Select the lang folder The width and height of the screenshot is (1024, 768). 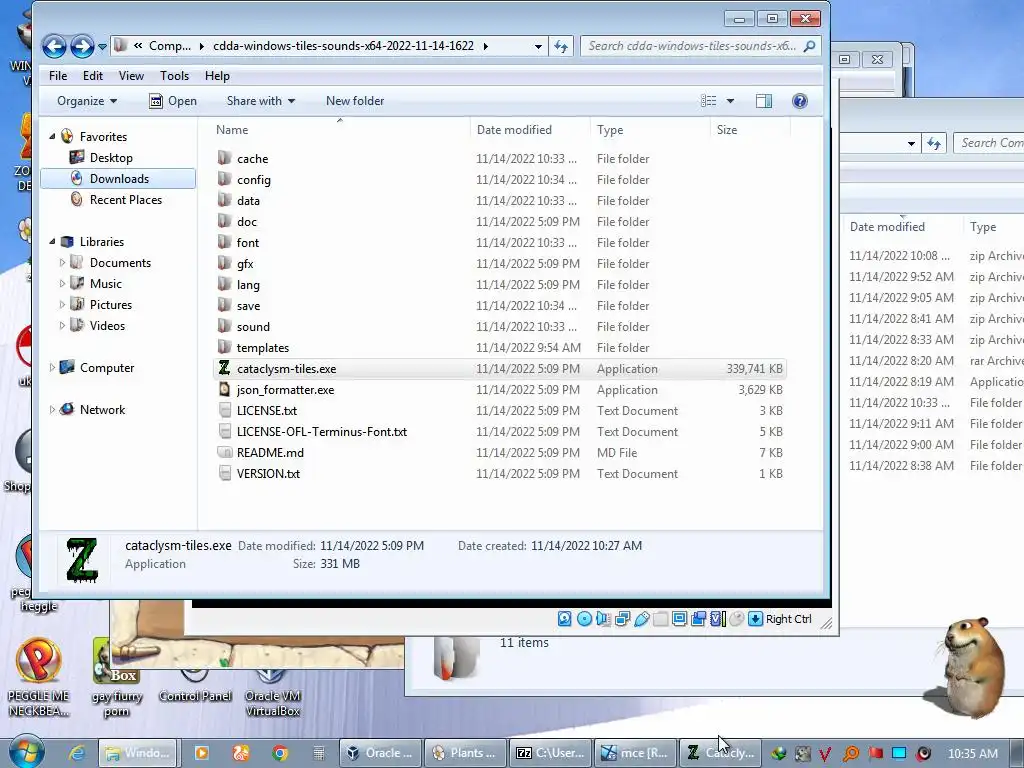click(248, 285)
